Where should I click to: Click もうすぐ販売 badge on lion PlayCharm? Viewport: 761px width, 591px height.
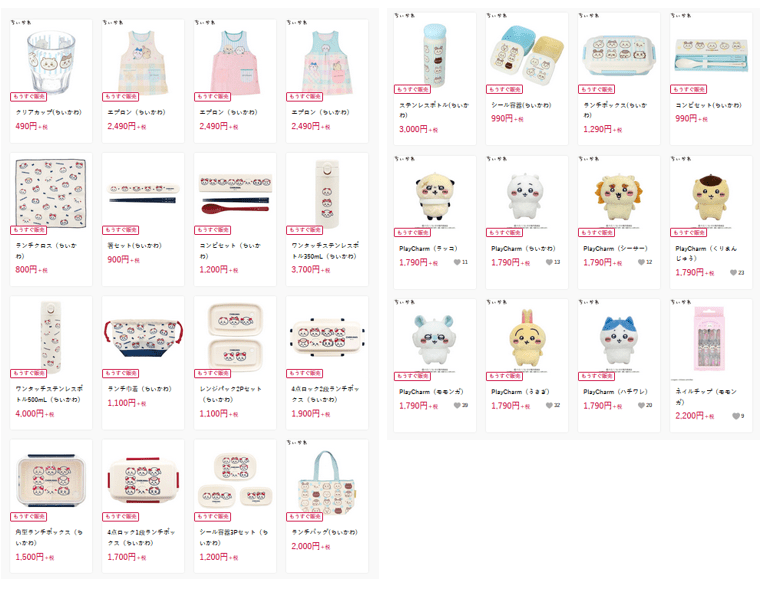[x=596, y=233]
